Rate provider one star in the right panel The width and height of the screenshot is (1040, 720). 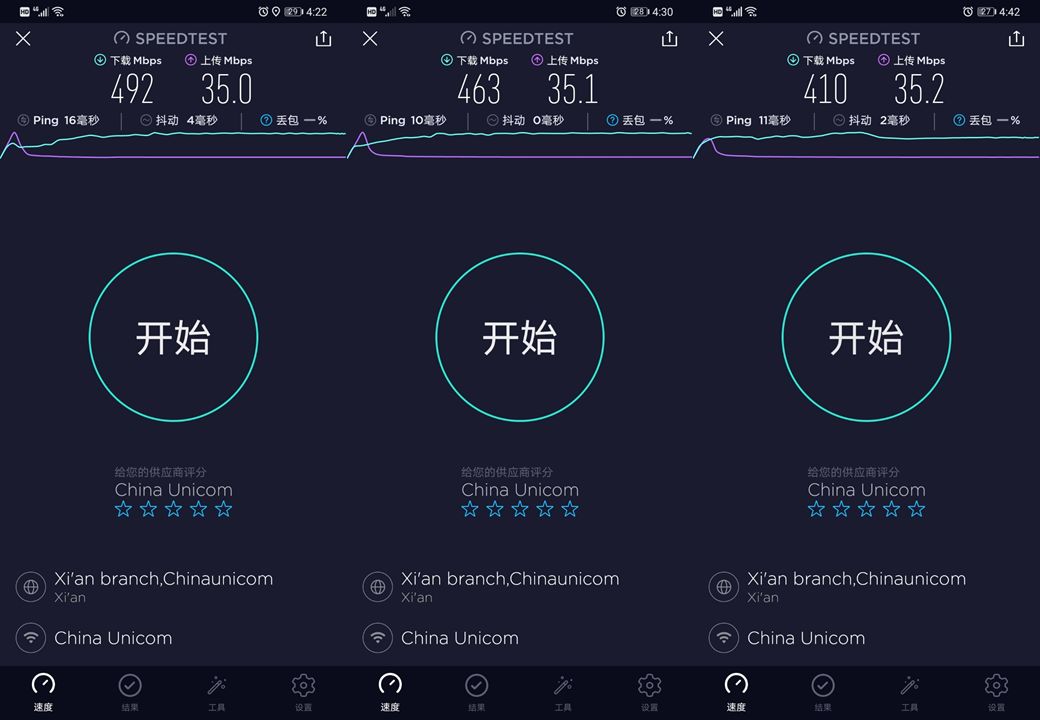(x=816, y=509)
